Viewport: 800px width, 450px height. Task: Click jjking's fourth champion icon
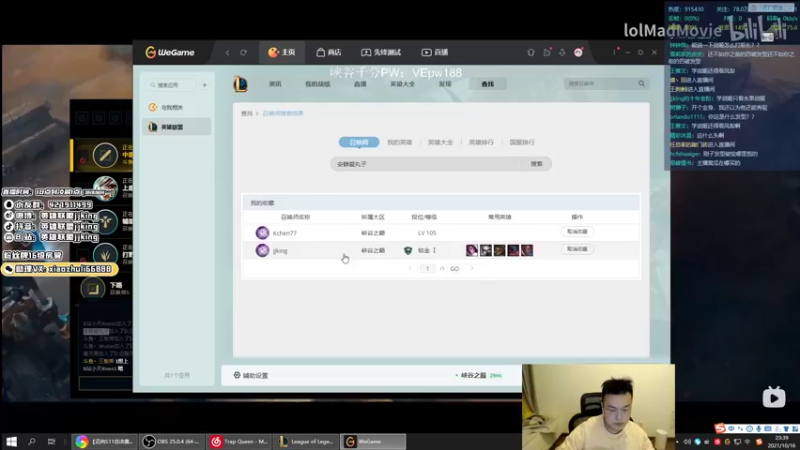[513, 250]
